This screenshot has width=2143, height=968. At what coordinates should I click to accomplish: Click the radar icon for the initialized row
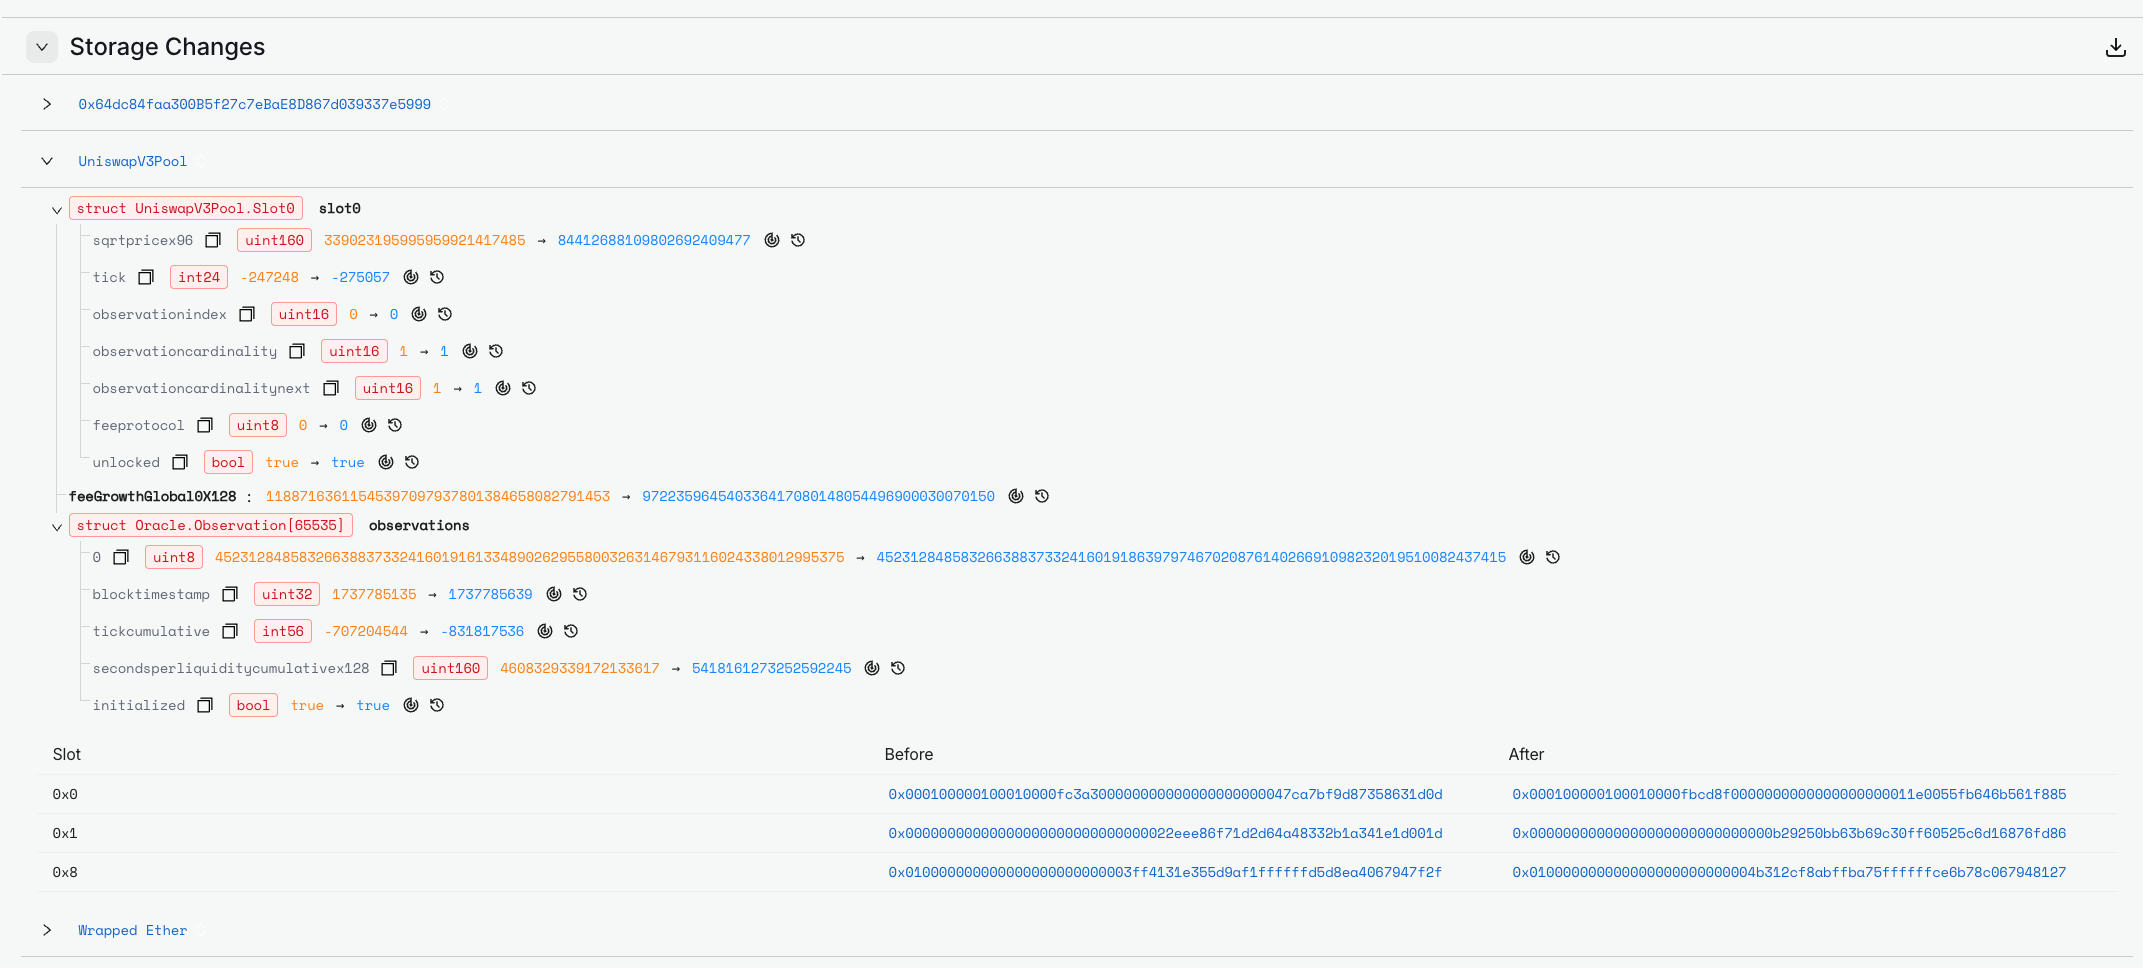[x=411, y=705]
